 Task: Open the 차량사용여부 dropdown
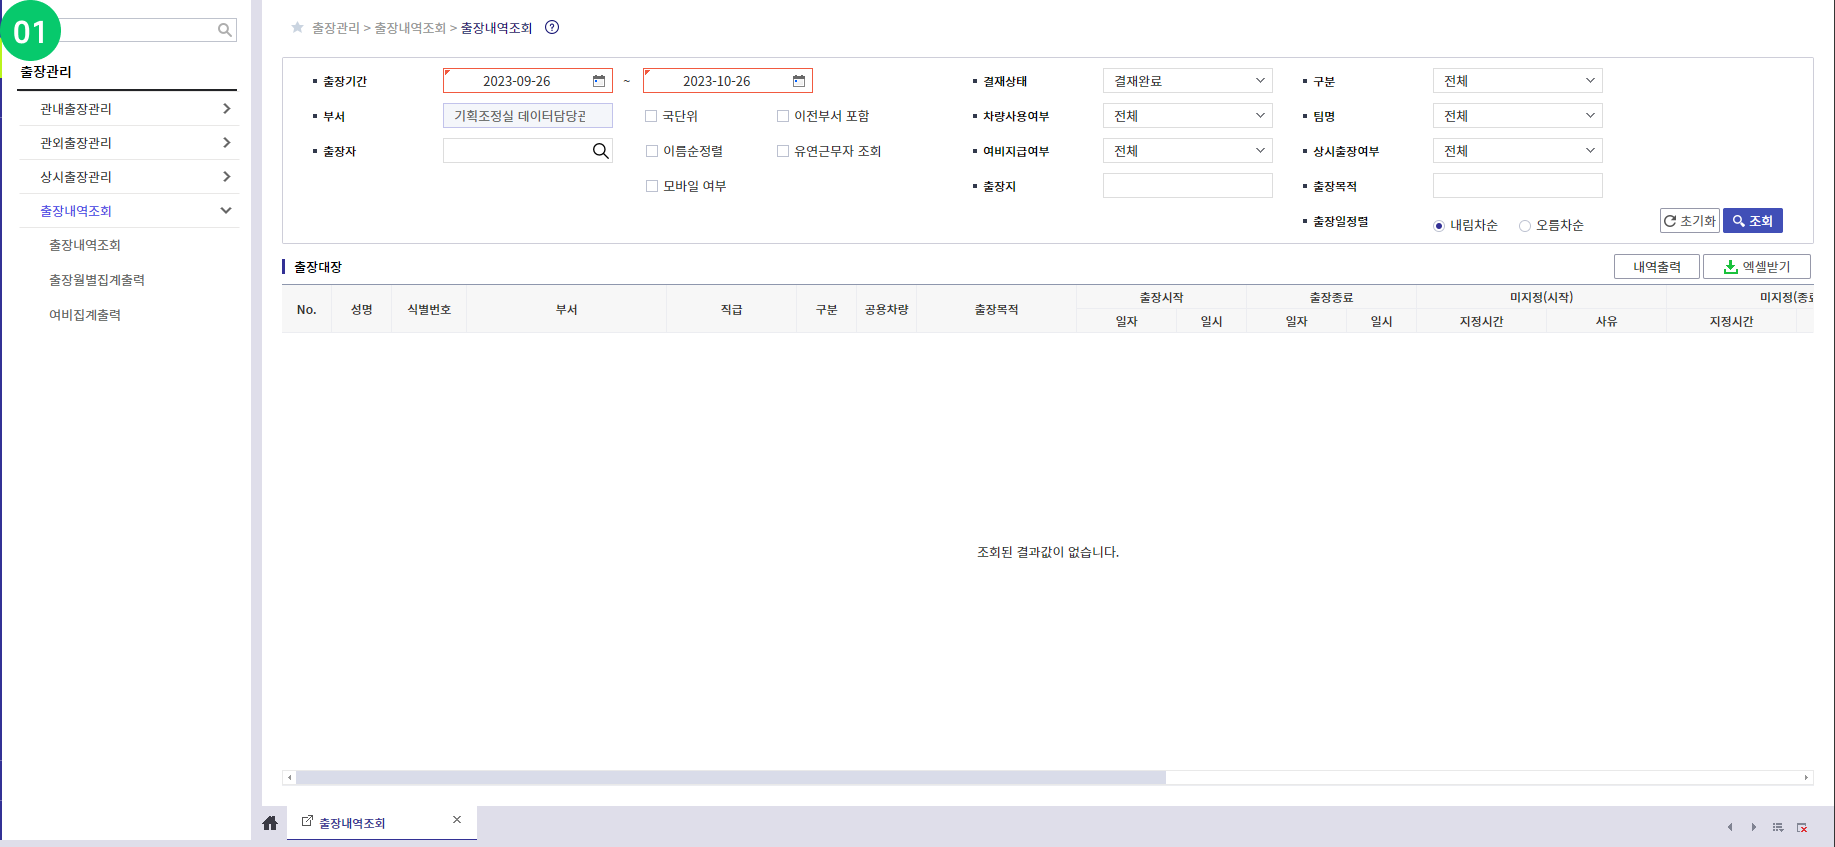pyautogui.click(x=1187, y=116)
